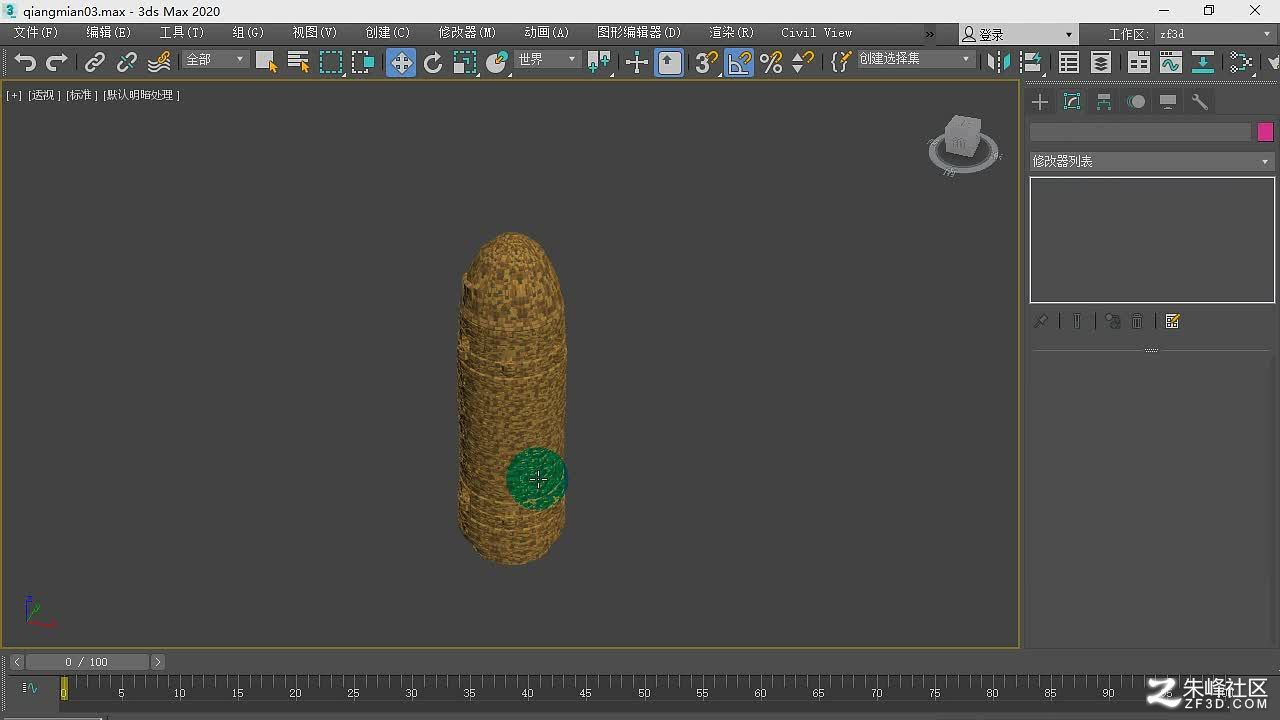Switch to the Display panel tab
This screenshot has width=1280, height=720.
1168,102
